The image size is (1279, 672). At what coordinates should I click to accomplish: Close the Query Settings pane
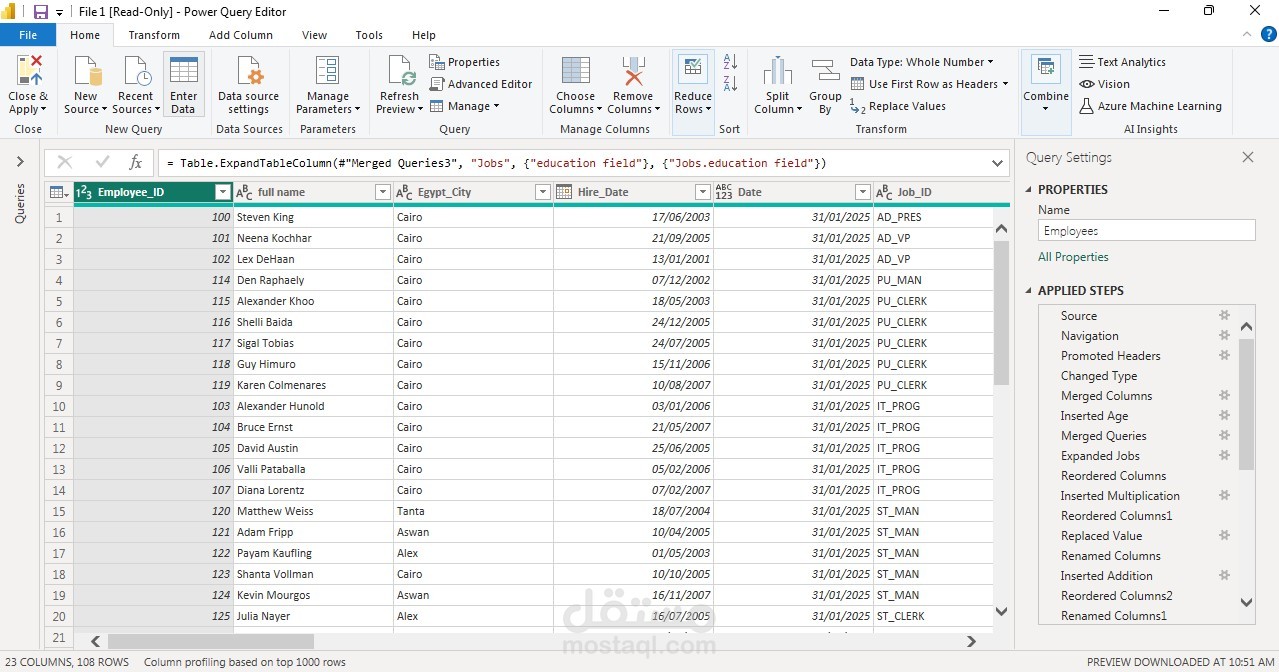[1247, 157]
